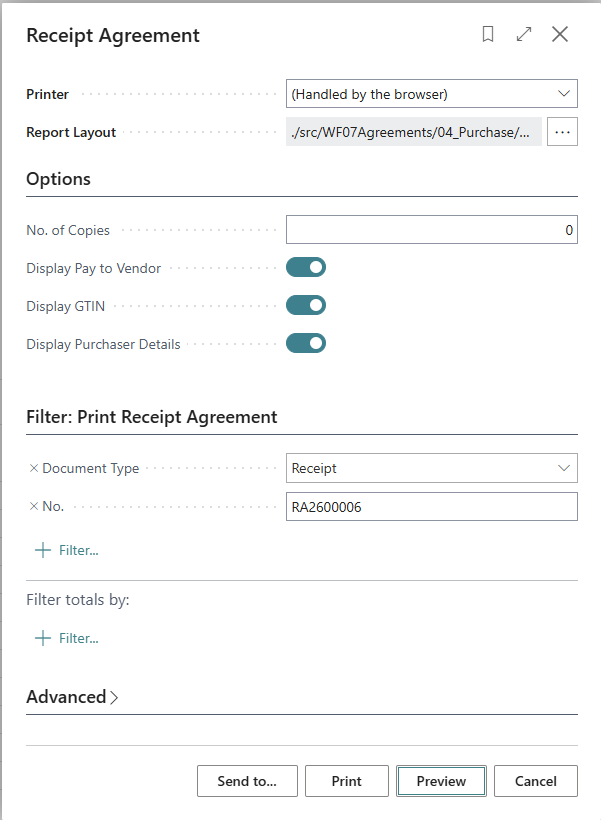Toggle Display Pay to Vendor switch
This screenshot has height=820, width=601.
coord(306,268)
